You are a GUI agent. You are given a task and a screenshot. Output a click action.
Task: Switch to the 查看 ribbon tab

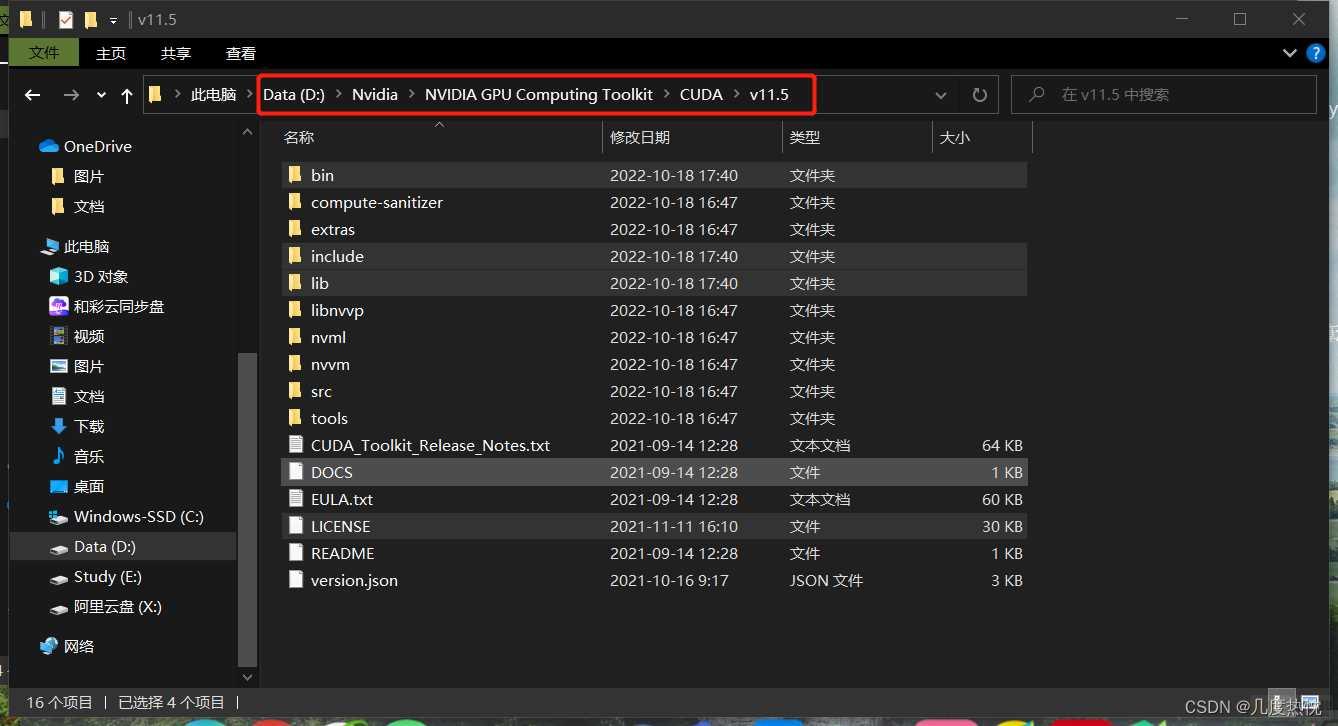[241, 53]
